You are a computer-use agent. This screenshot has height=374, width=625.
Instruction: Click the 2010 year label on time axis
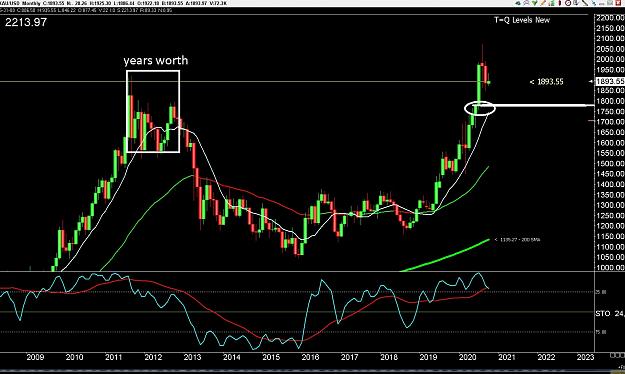[x=74, y=357]
